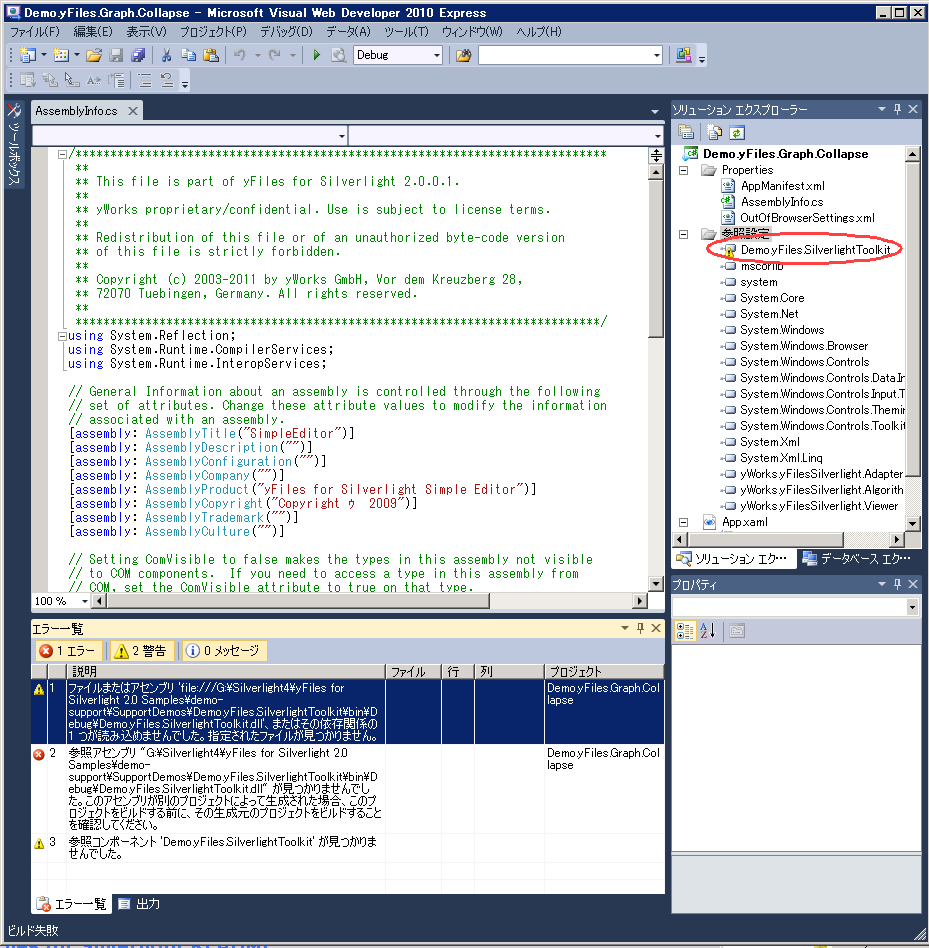Collapse the header comment block outline
Viewport: 929px width, 948px height.
pos(62,154)
